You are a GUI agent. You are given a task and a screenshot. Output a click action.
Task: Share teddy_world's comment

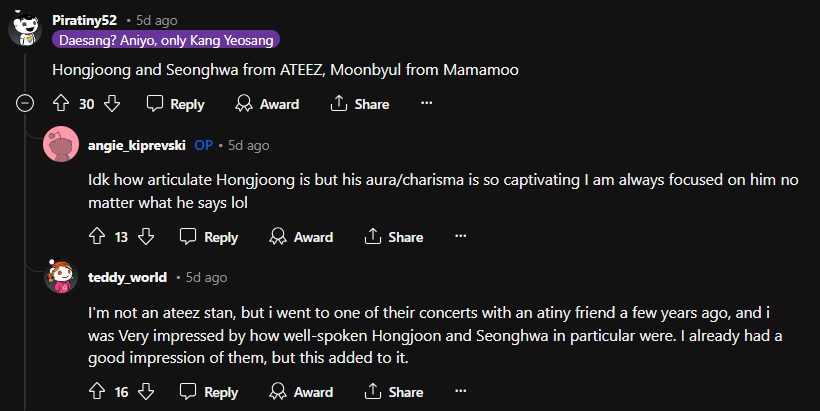pos(394,392)
